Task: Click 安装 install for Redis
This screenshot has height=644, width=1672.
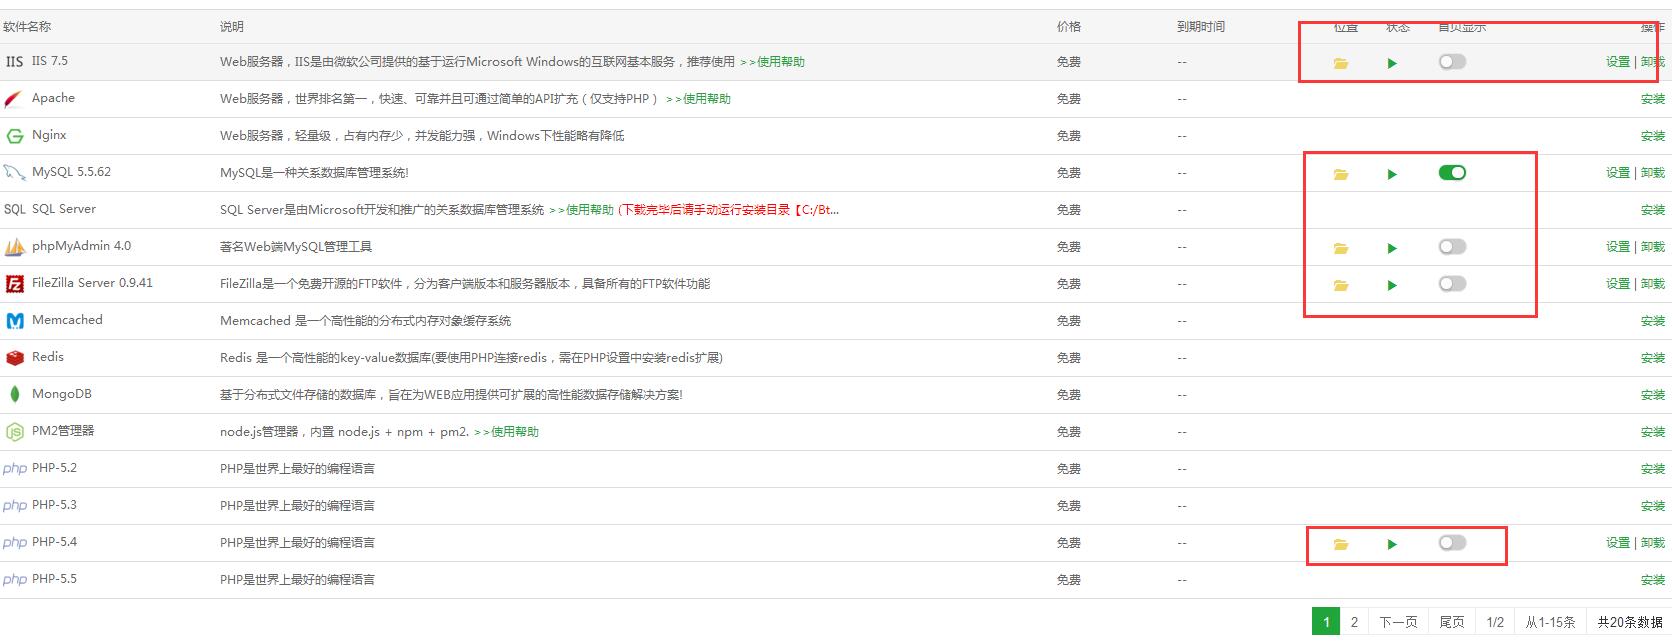Action: tap(1653, 358)
